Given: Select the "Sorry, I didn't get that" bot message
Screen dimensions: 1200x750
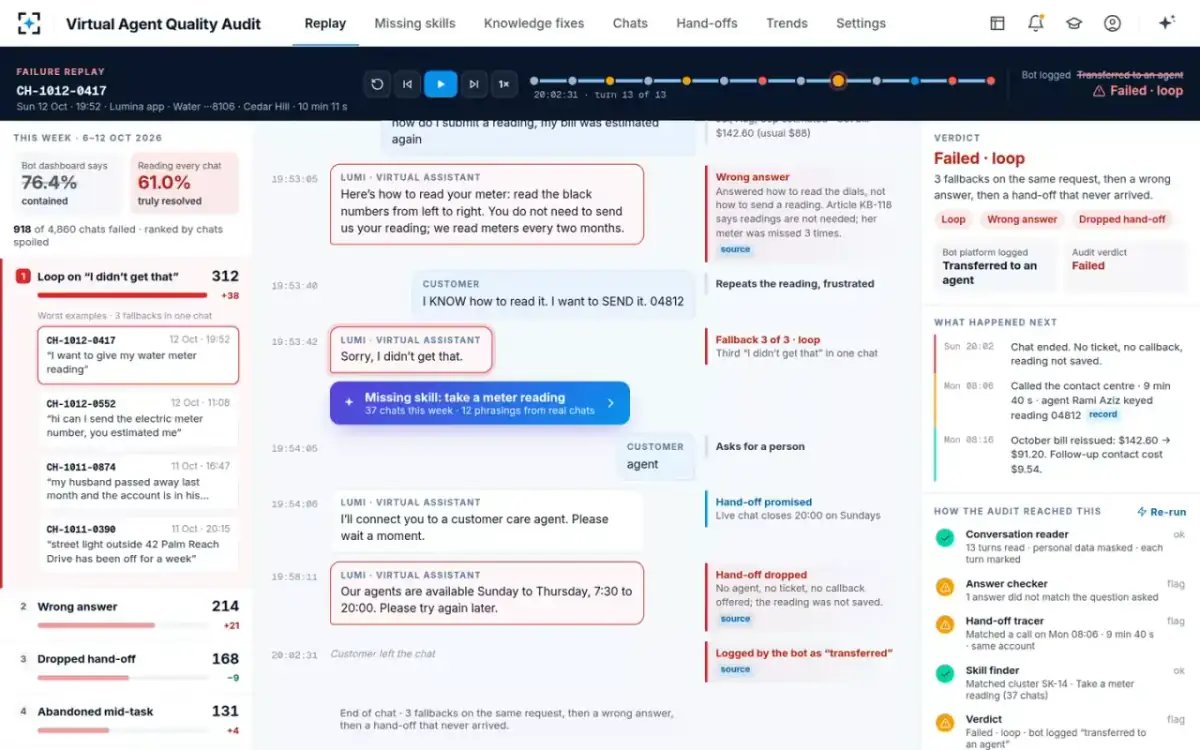Looking at the screenshot, I should (411, 349).
